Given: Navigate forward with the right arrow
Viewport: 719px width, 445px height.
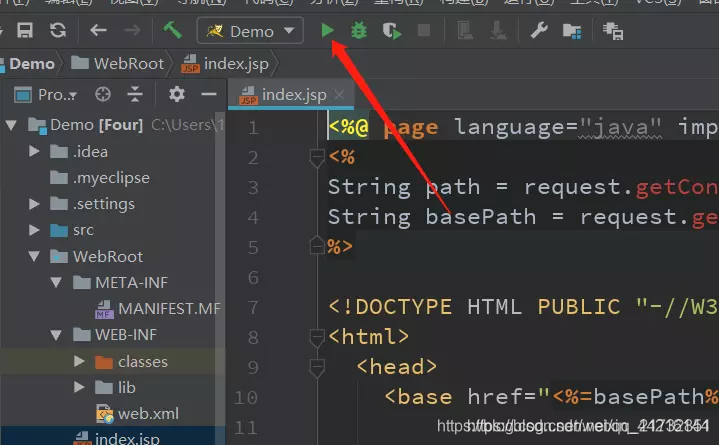Looking at the screenshot, I should pos(132,31).
